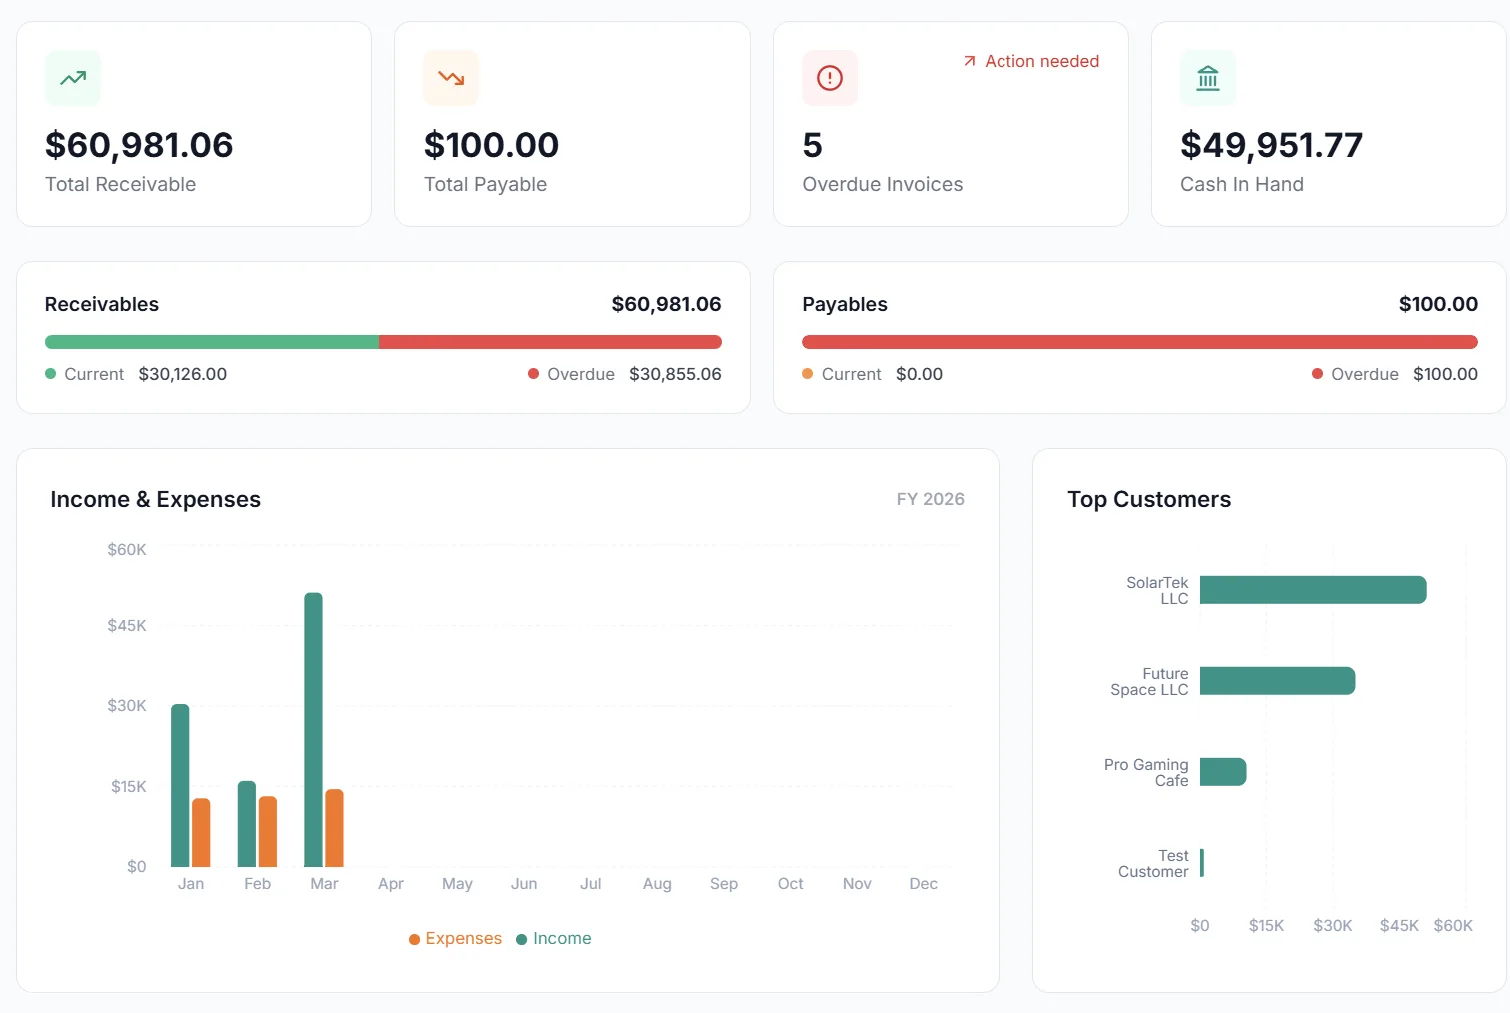Select the Total Payable label

(485, 184)
